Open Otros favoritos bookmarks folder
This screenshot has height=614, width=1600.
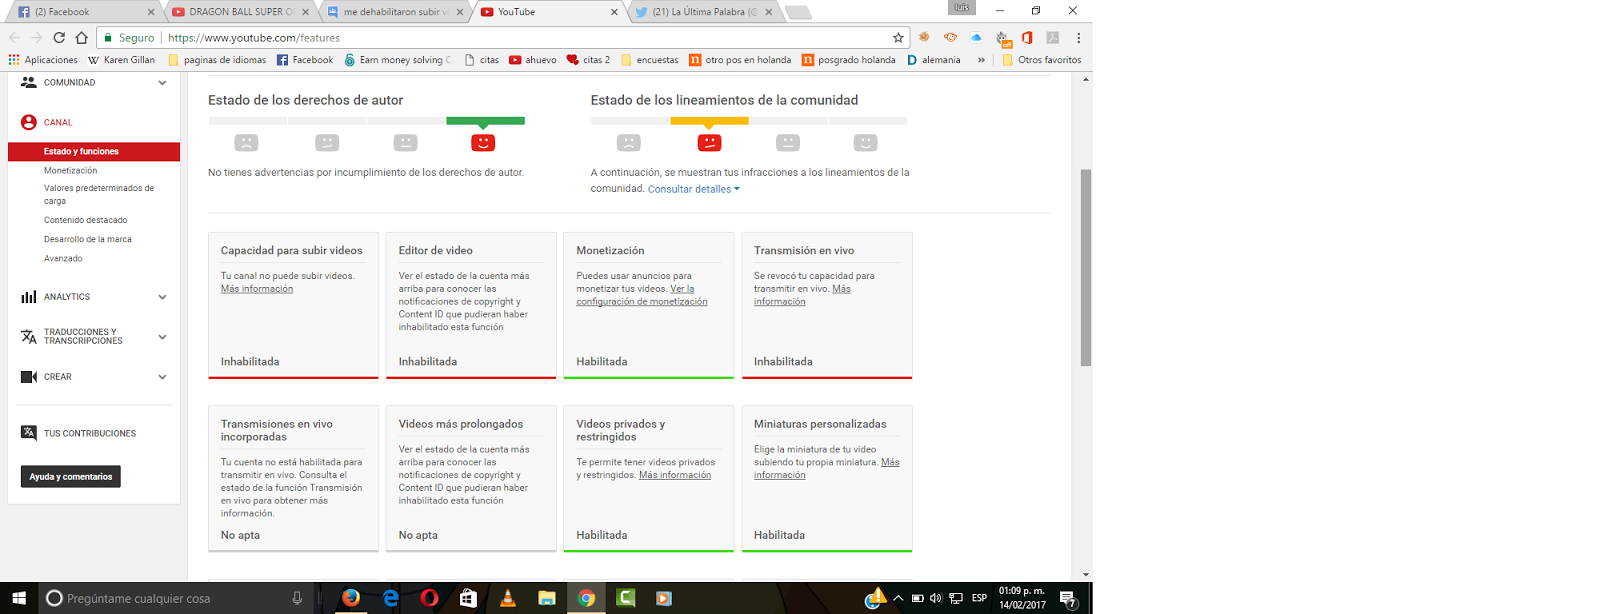coord(1041,60)
